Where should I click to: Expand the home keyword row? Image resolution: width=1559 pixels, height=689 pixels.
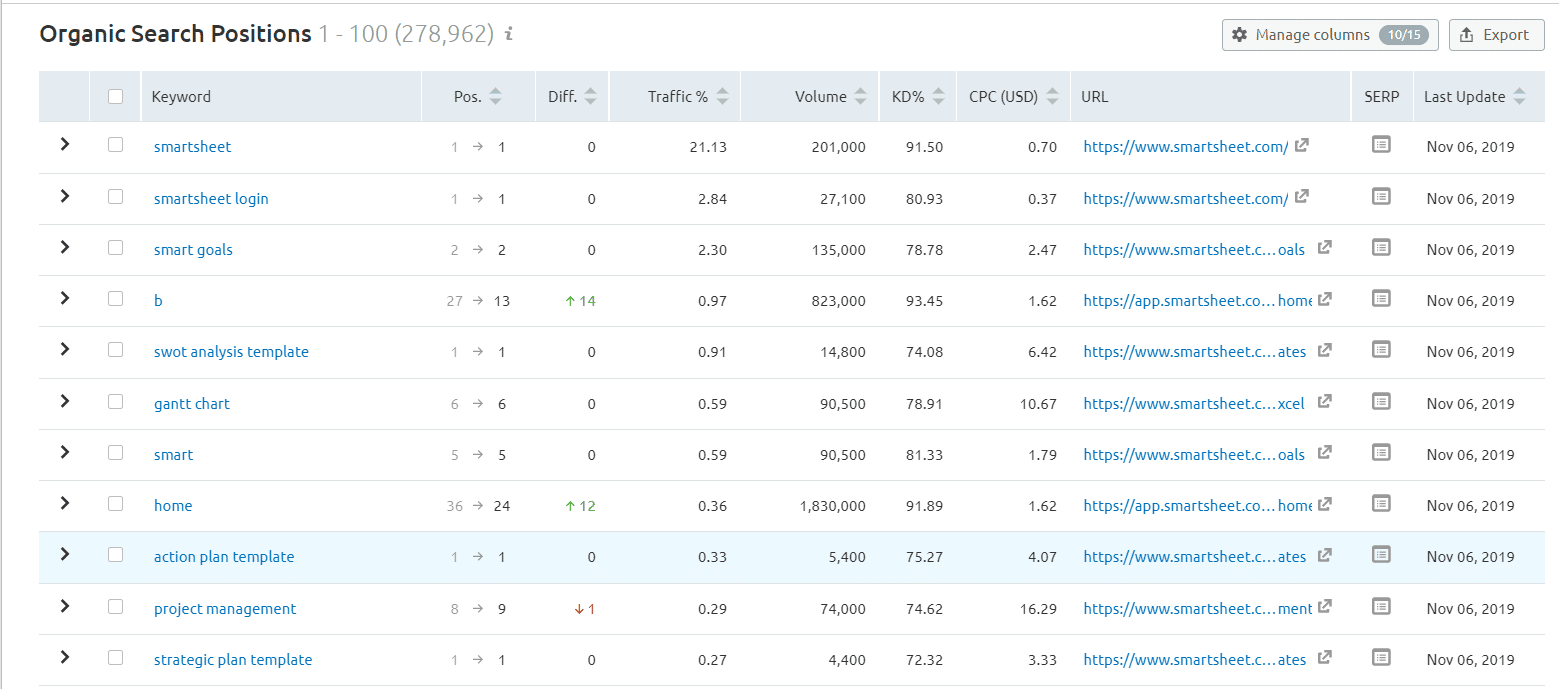65,503
